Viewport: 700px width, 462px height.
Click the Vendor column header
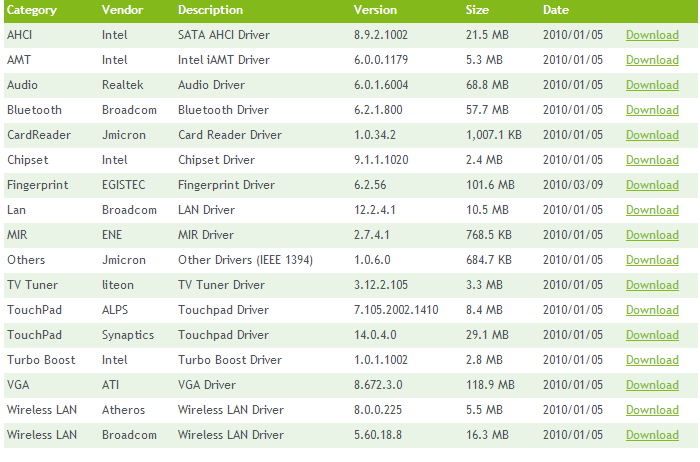122,10
